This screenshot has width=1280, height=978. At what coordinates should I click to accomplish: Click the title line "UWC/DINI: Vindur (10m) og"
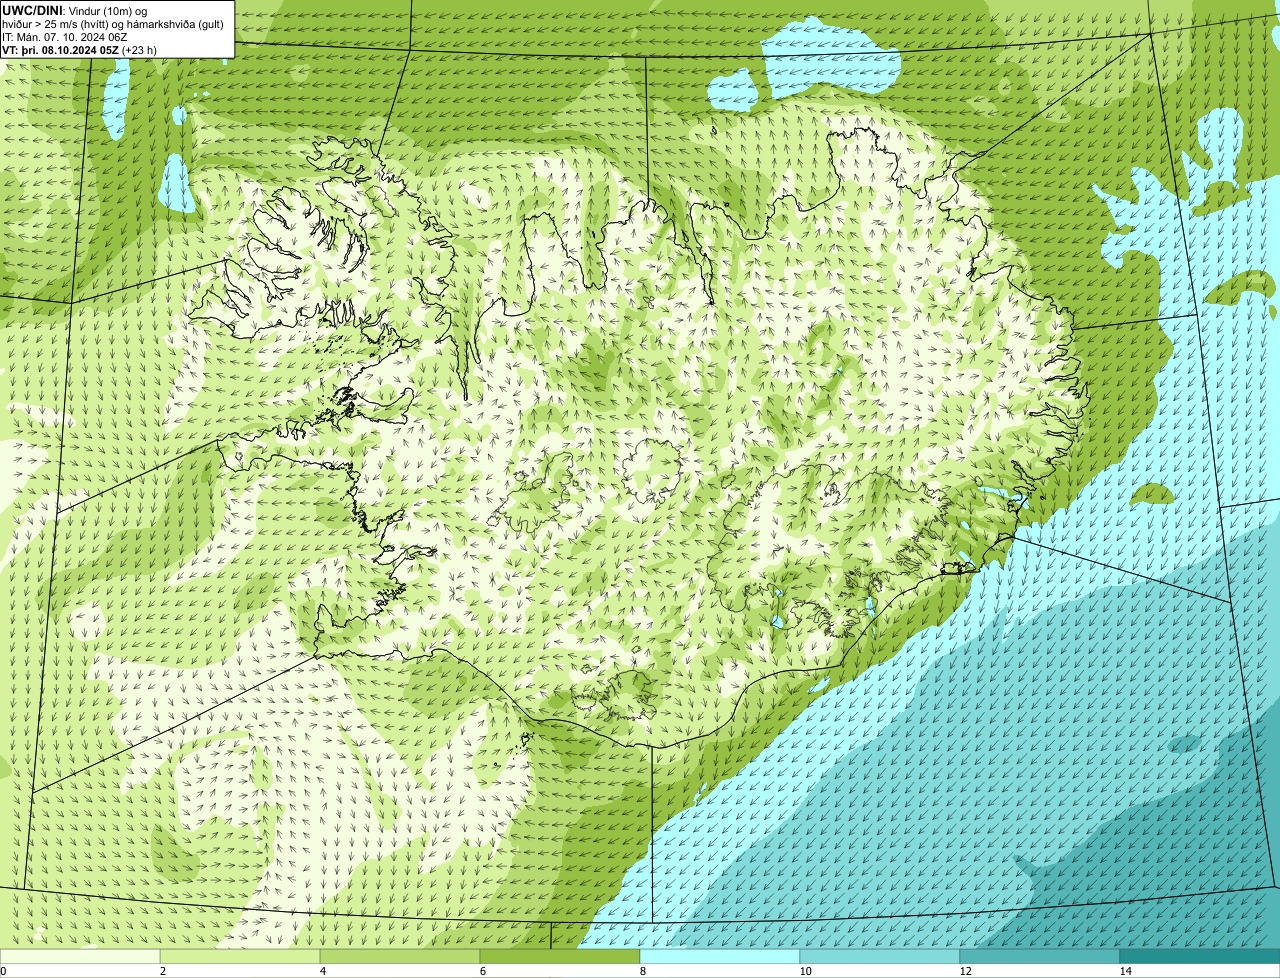click(75, 10)
